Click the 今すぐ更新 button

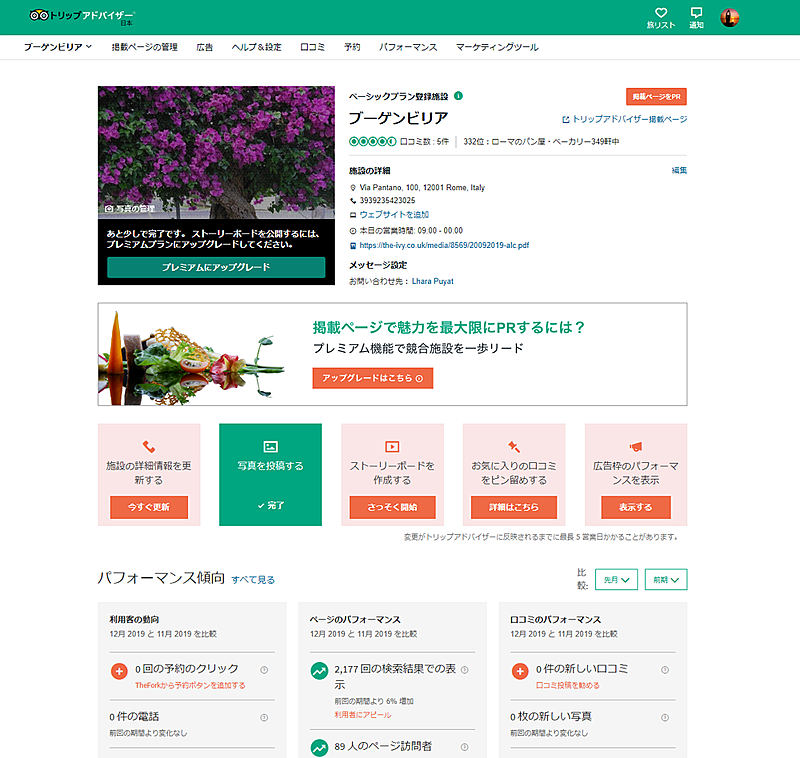[148, 507]
